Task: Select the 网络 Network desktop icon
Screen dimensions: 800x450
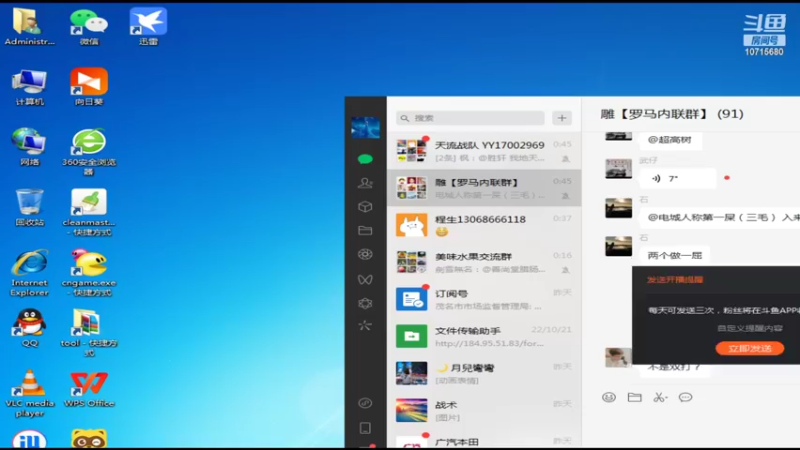Action: [x=29, y=147]
